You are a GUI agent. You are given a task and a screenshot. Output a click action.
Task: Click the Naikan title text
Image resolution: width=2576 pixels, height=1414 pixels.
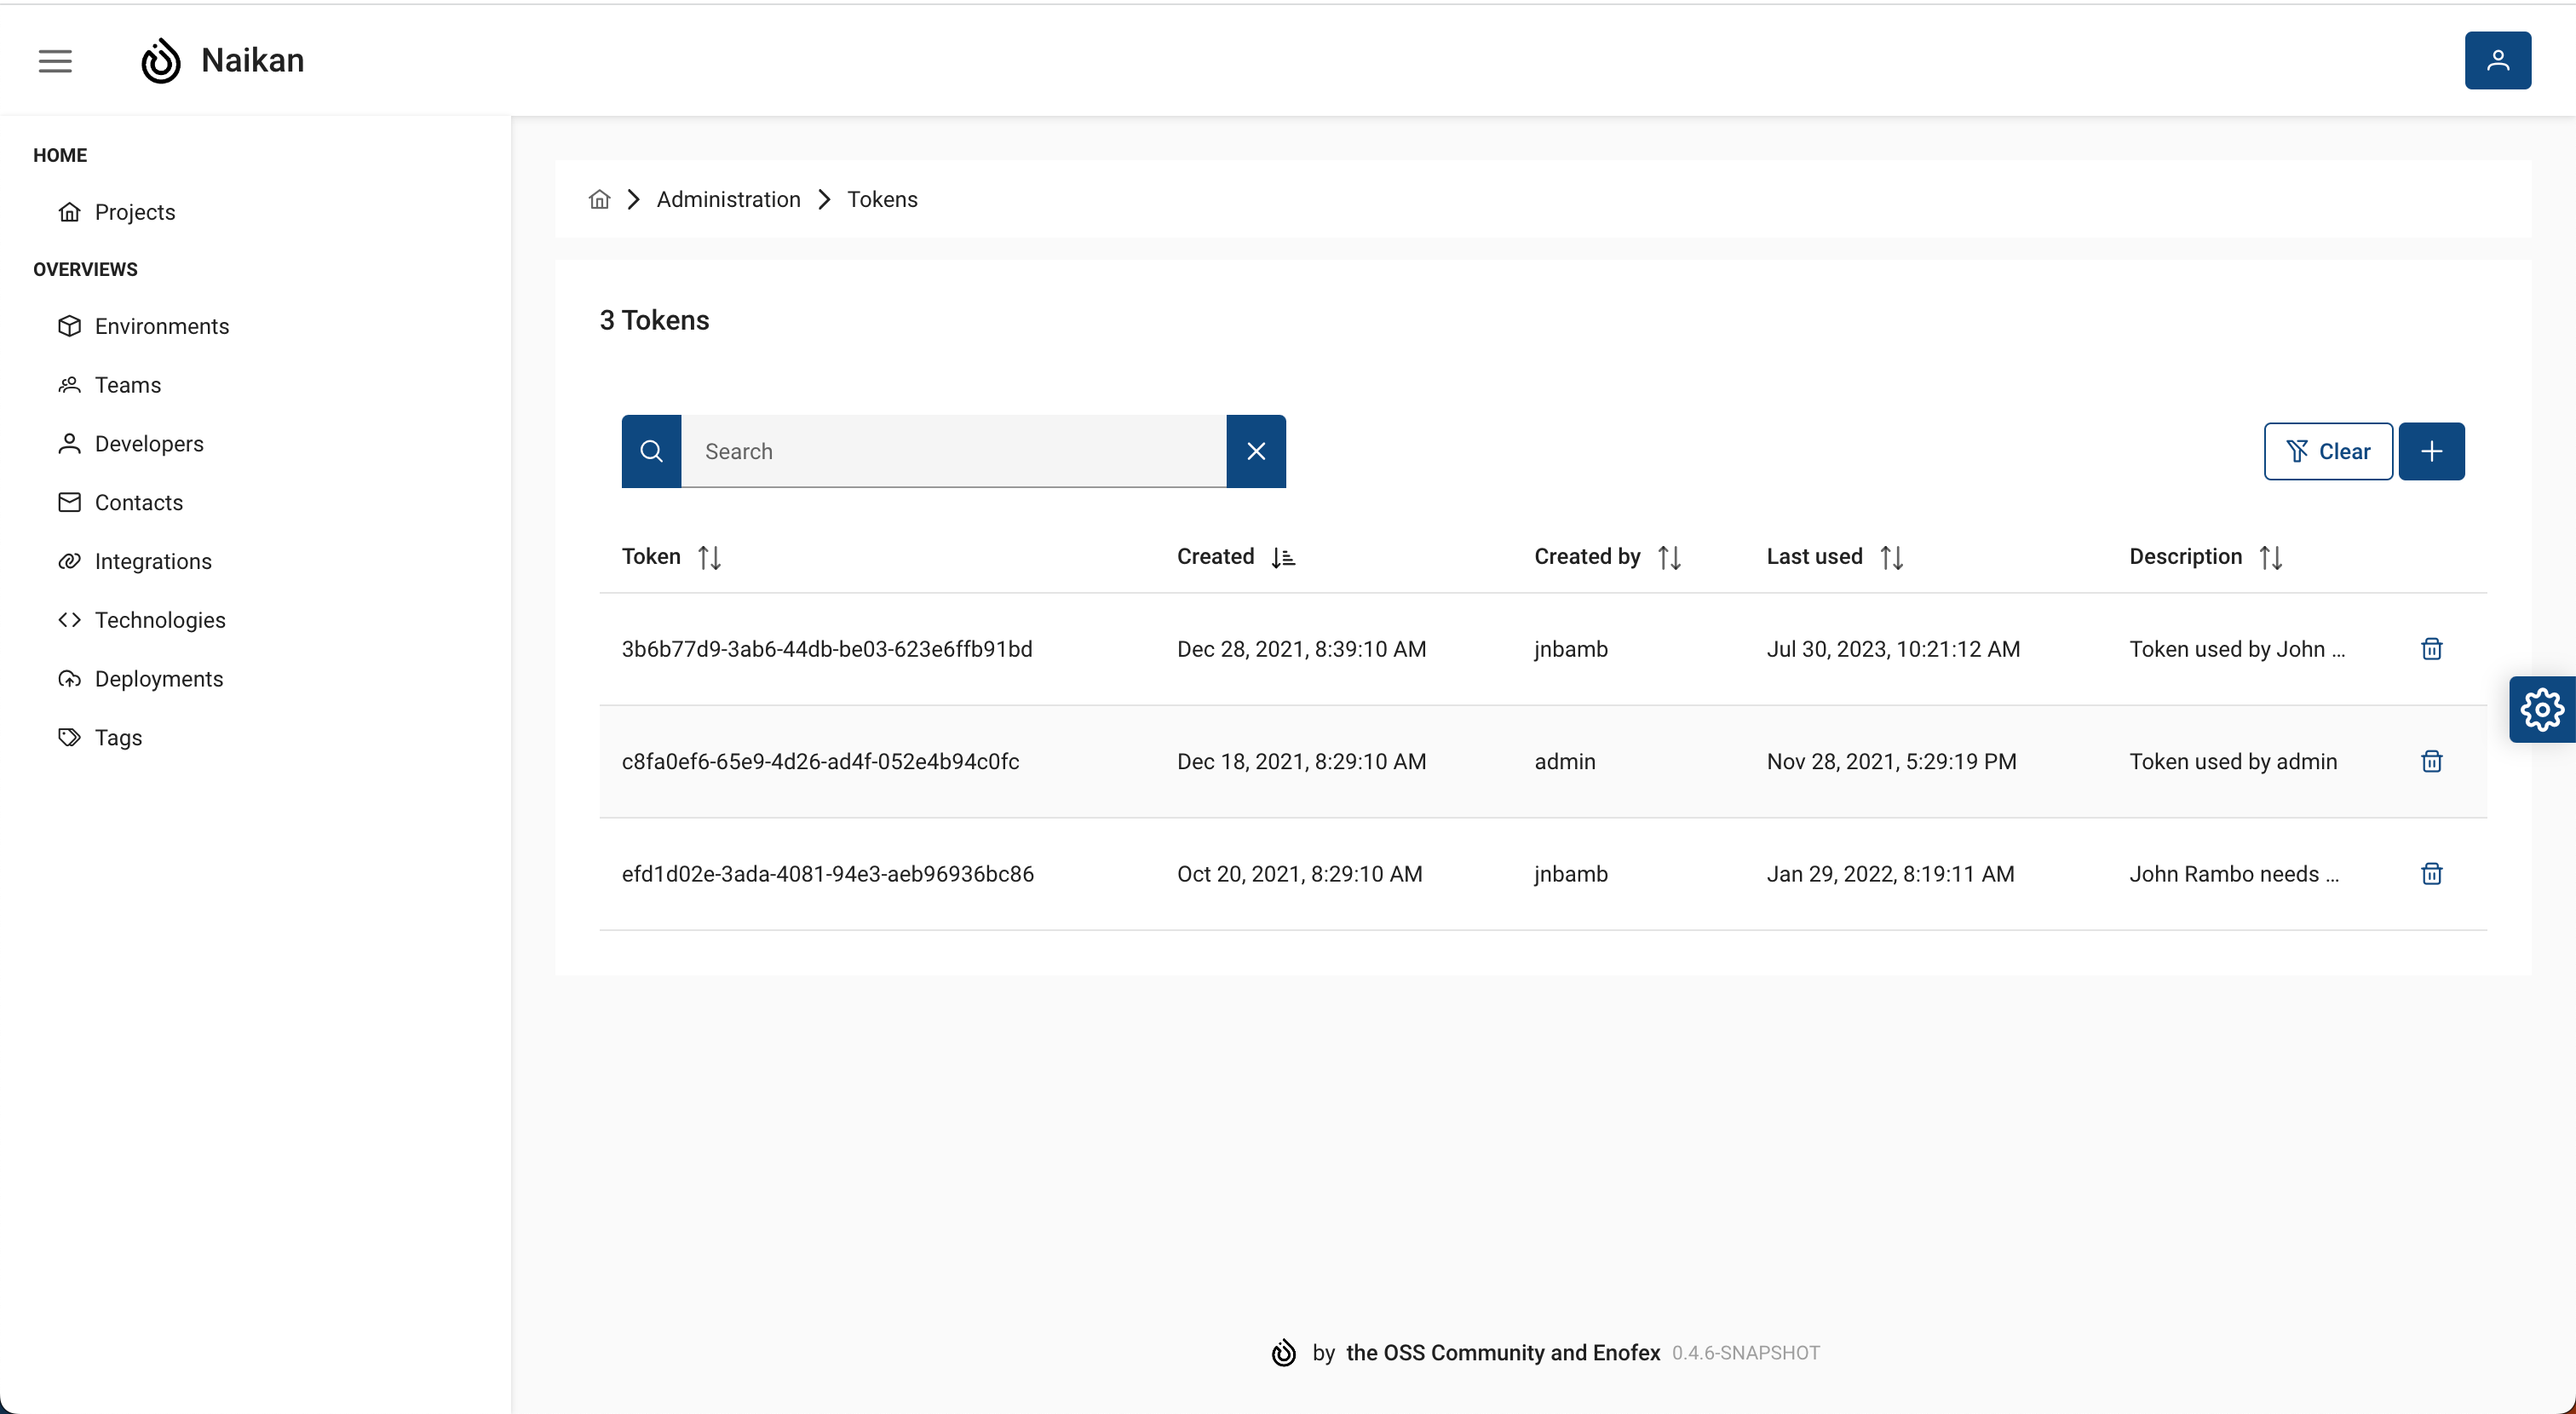coord(252,60)
